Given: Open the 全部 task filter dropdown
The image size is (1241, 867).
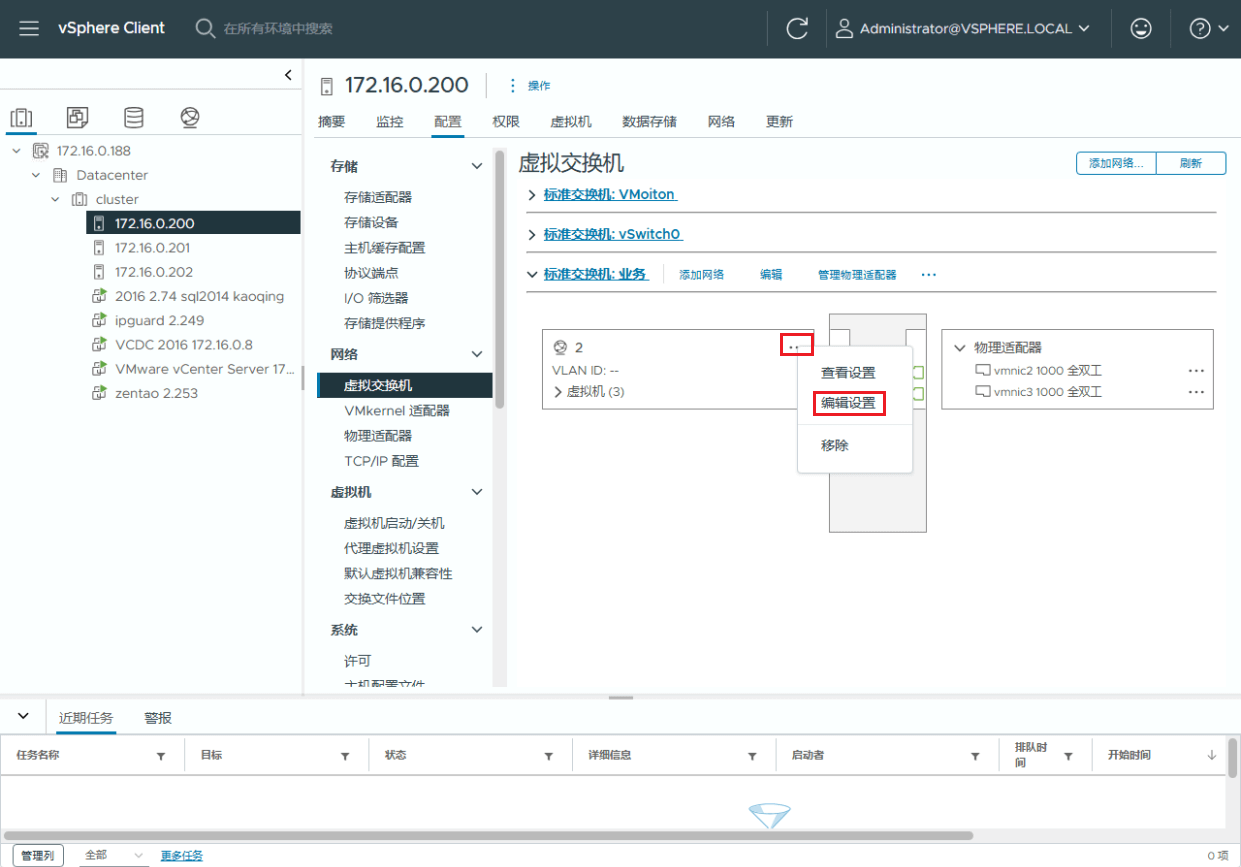Looking at the screenshot, I should point(115,856).
